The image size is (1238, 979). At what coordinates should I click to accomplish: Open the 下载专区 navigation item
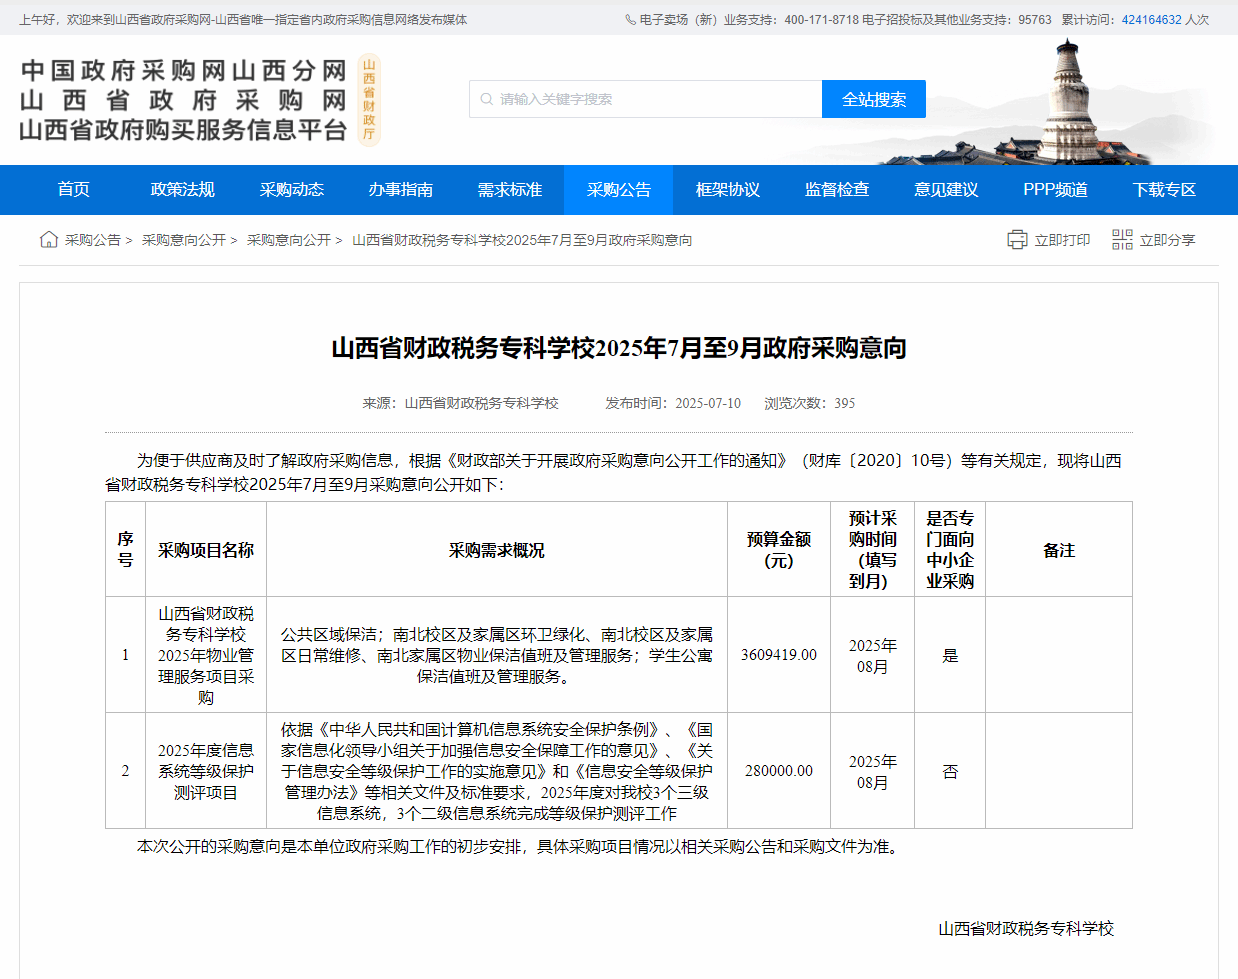tap(1164, 190)
